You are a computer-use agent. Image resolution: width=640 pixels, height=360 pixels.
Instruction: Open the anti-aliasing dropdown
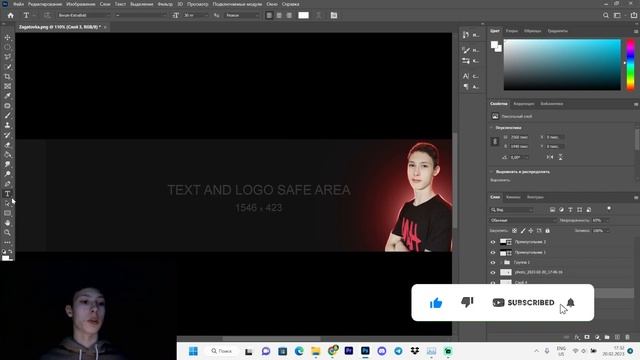[x=242, y=16]
